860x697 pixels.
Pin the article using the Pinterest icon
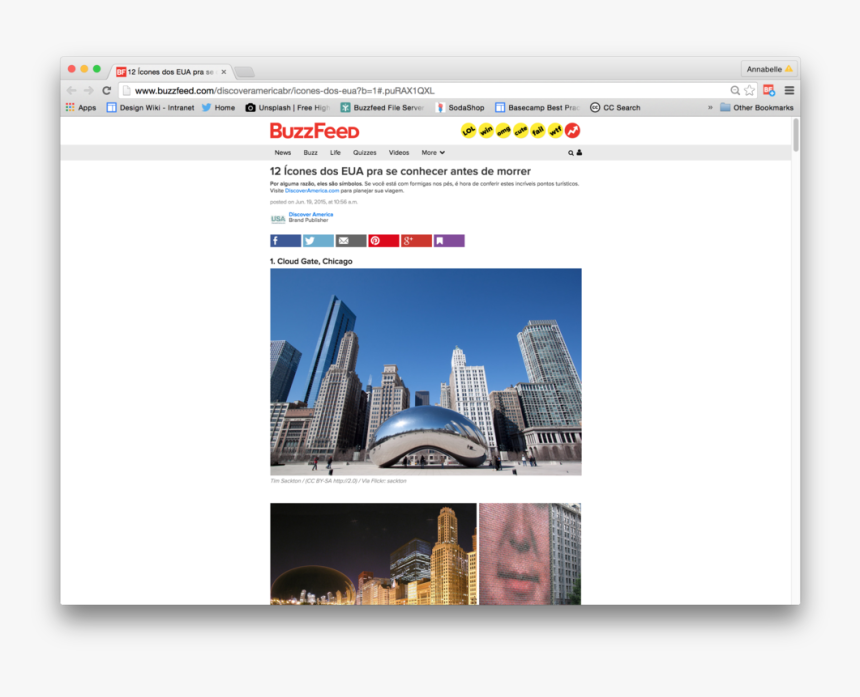(x=382, y=240)
